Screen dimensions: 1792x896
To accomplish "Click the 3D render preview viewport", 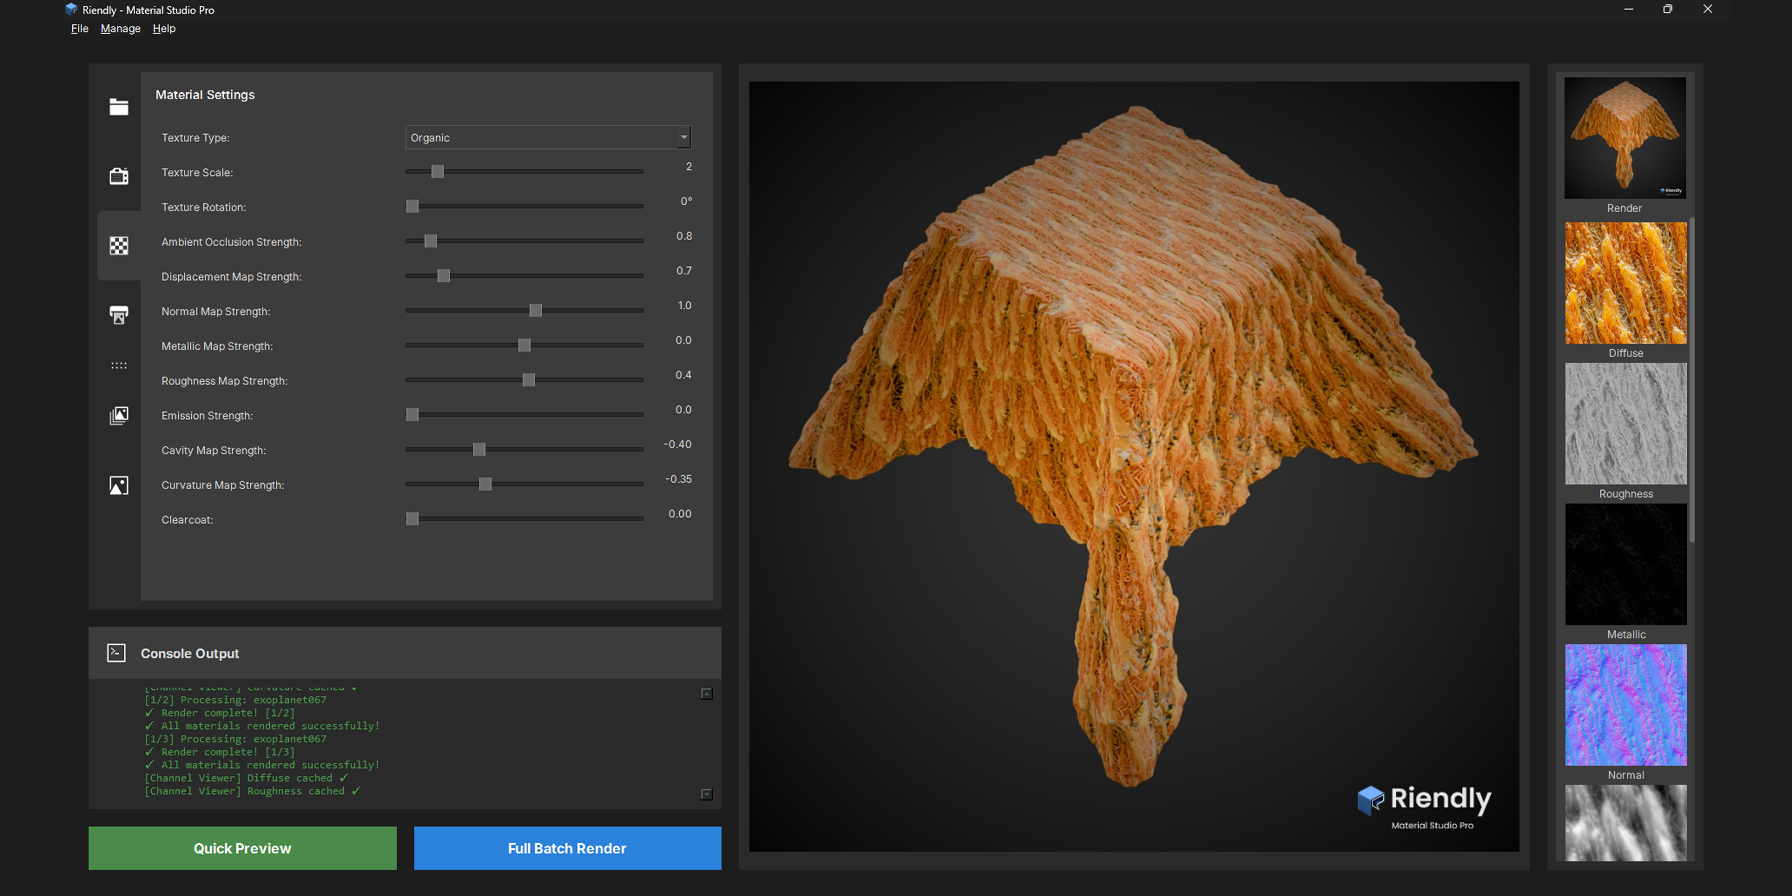I will (x=1134, y=467).
